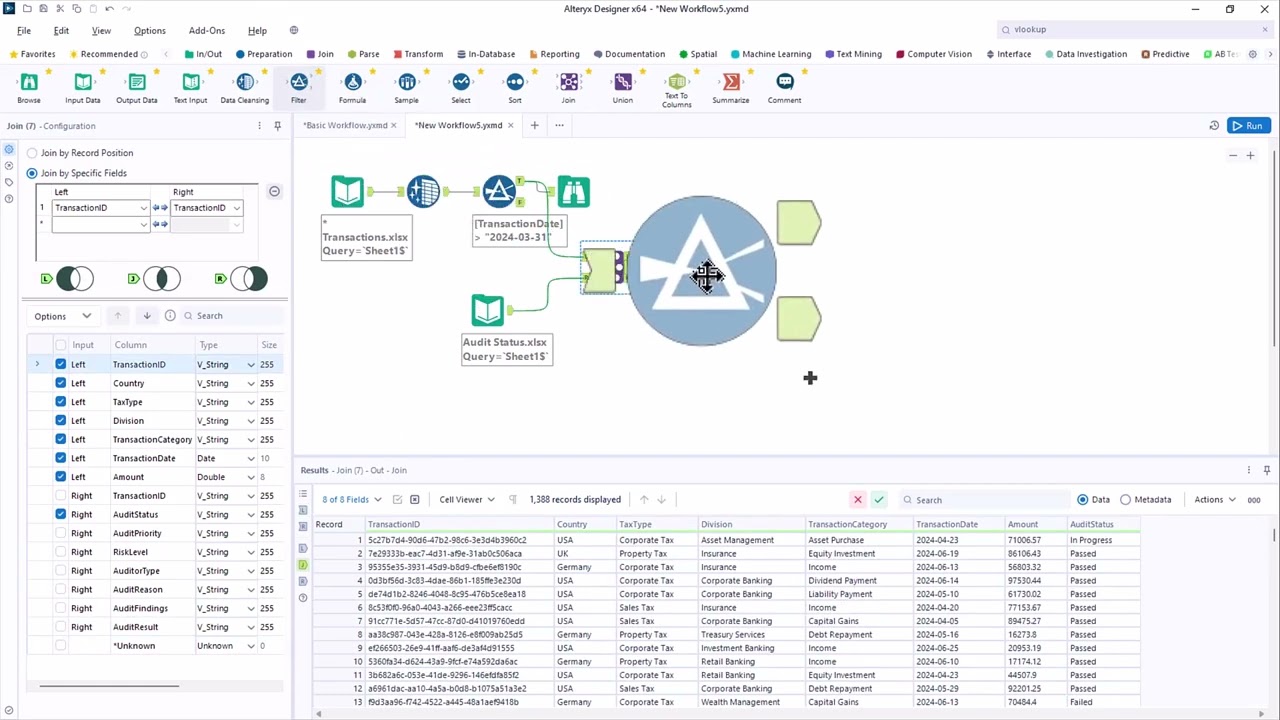
Task: Uncheck the Left Country field
Action: 61,383
